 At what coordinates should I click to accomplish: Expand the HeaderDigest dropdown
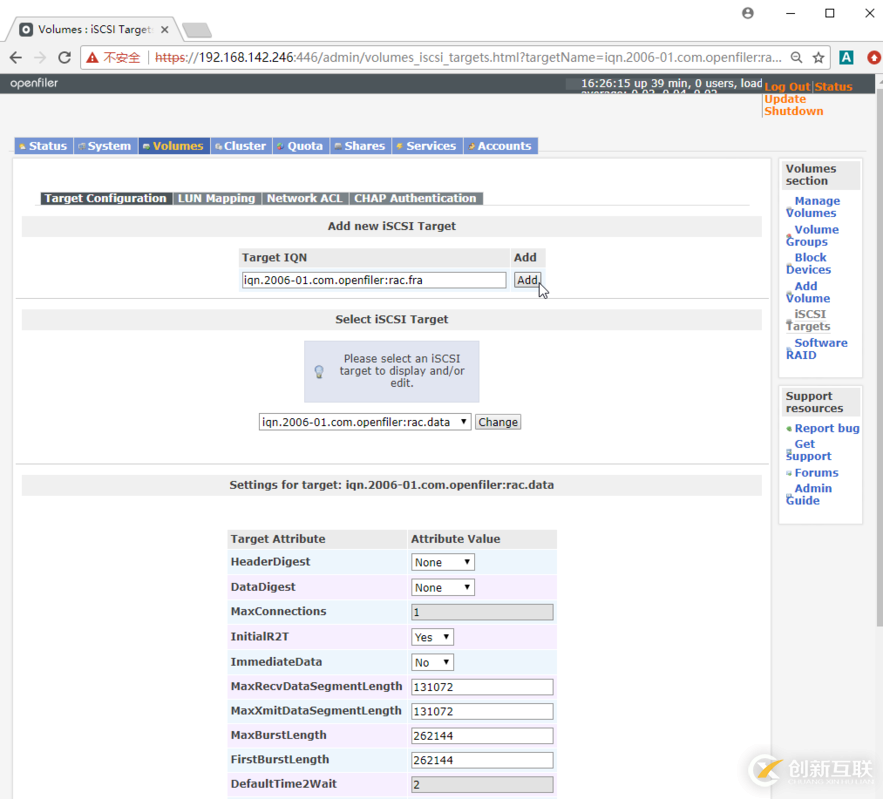click(442, 562)
